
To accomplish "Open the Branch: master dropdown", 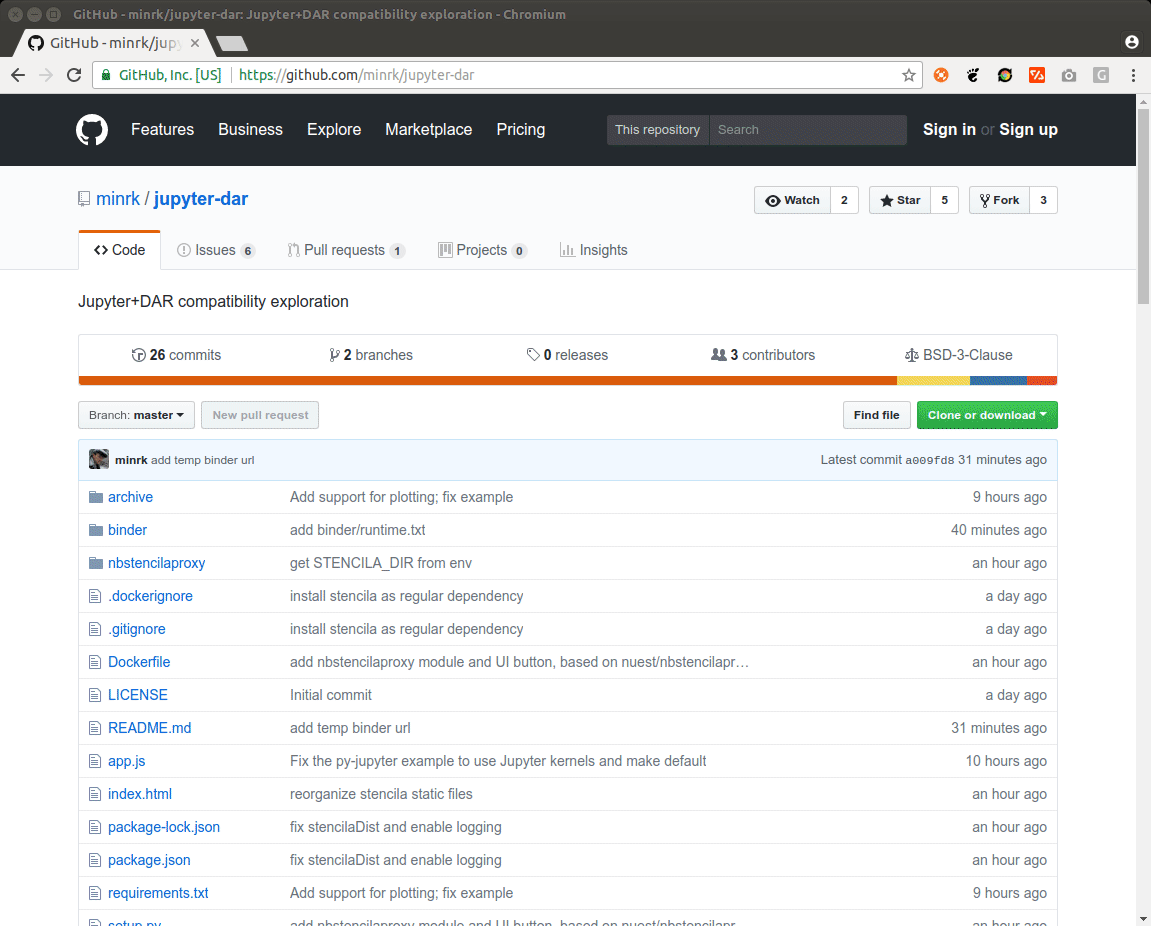I will click(137, 415).
